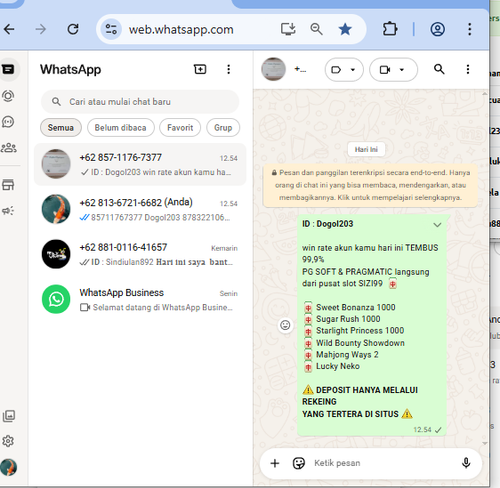
Task: Click the green WhatsApp Business logo avatar
Action: pyautogui.click(x=56, y=299)
